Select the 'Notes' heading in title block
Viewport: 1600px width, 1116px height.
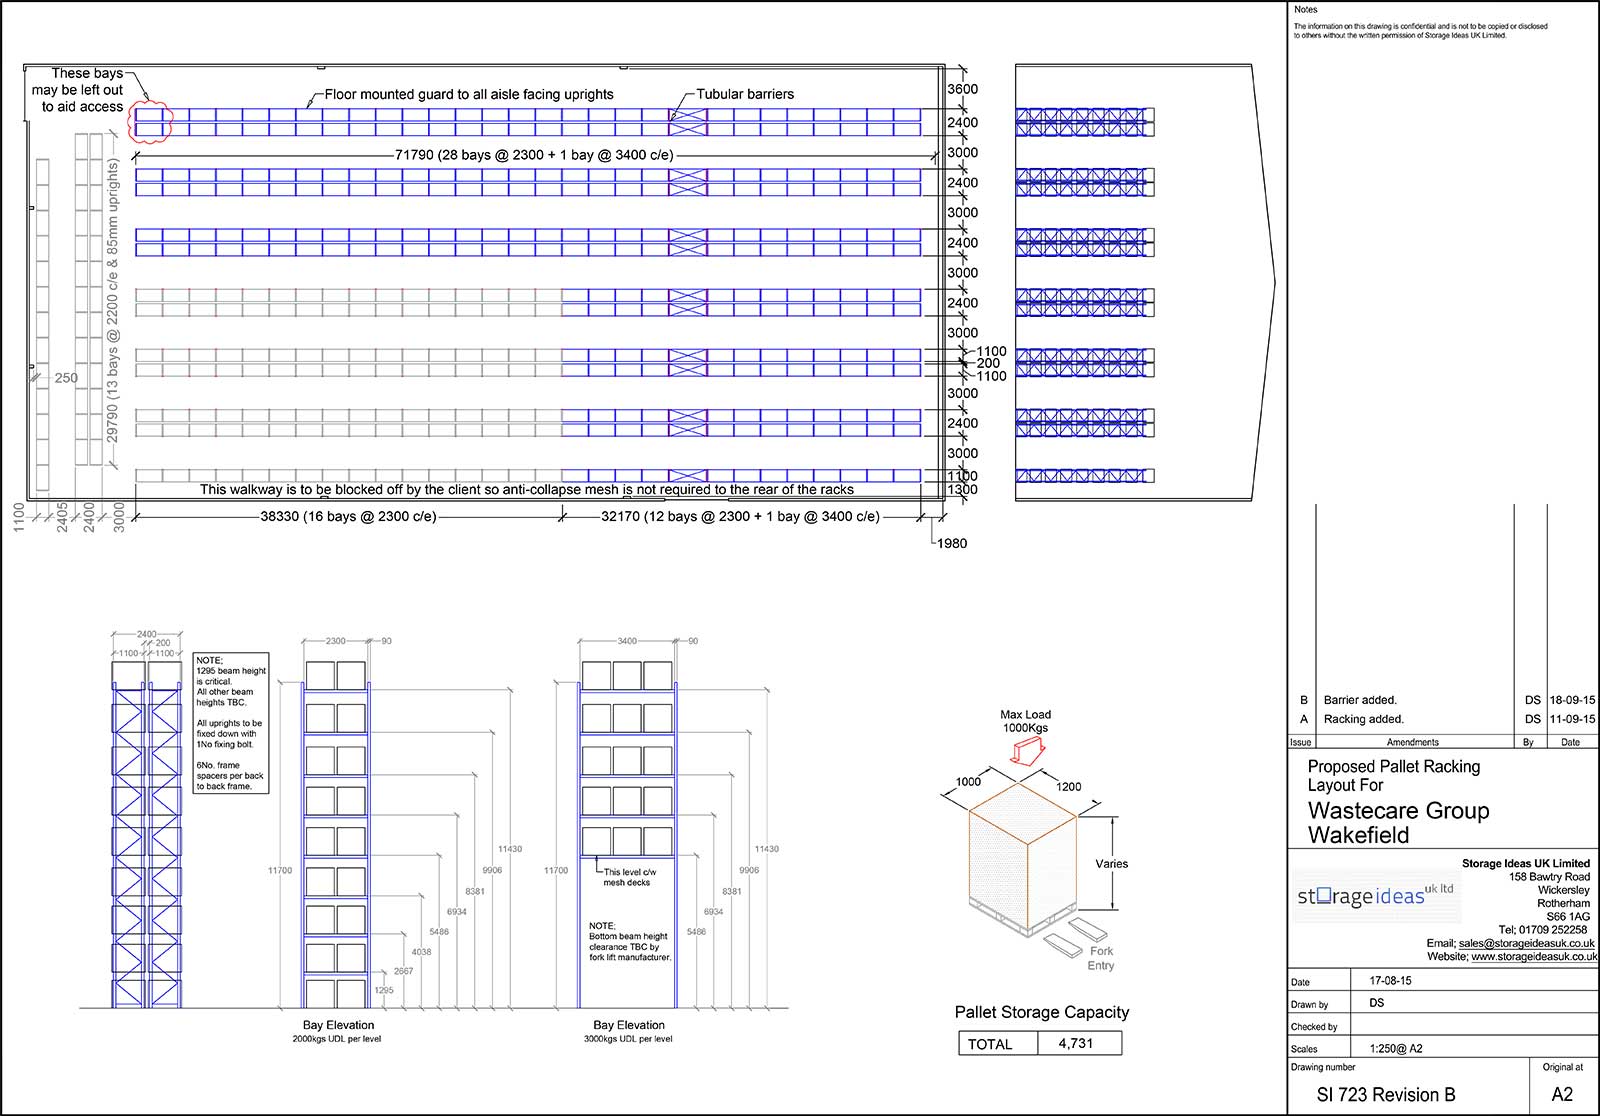(1305, 9)
